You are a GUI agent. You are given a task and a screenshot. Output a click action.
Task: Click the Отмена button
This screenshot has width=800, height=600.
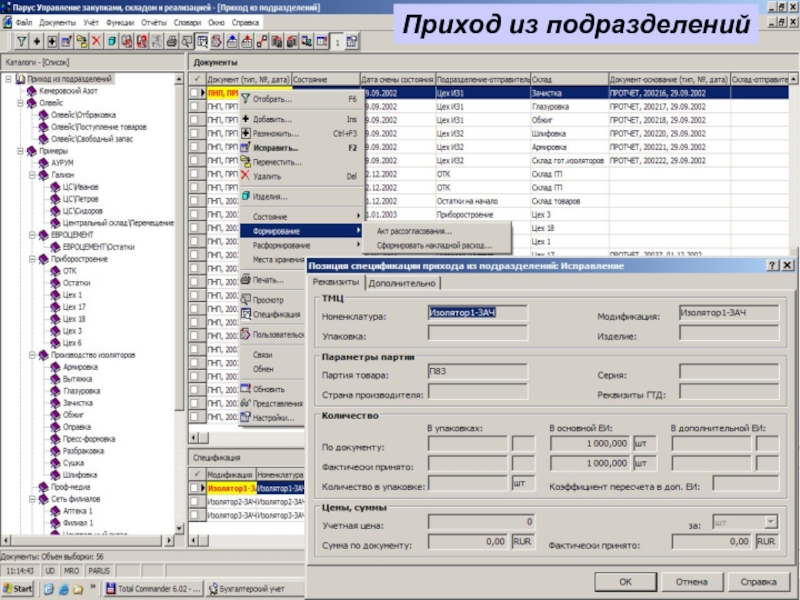[691, 580]
